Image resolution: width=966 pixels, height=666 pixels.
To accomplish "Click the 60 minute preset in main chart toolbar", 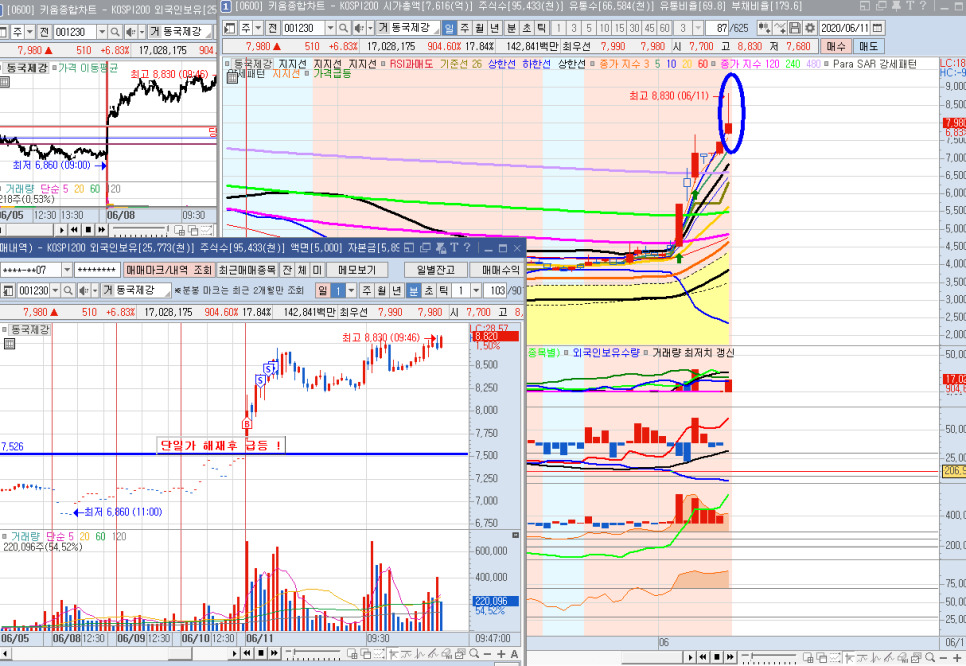I will pos(664,28).
